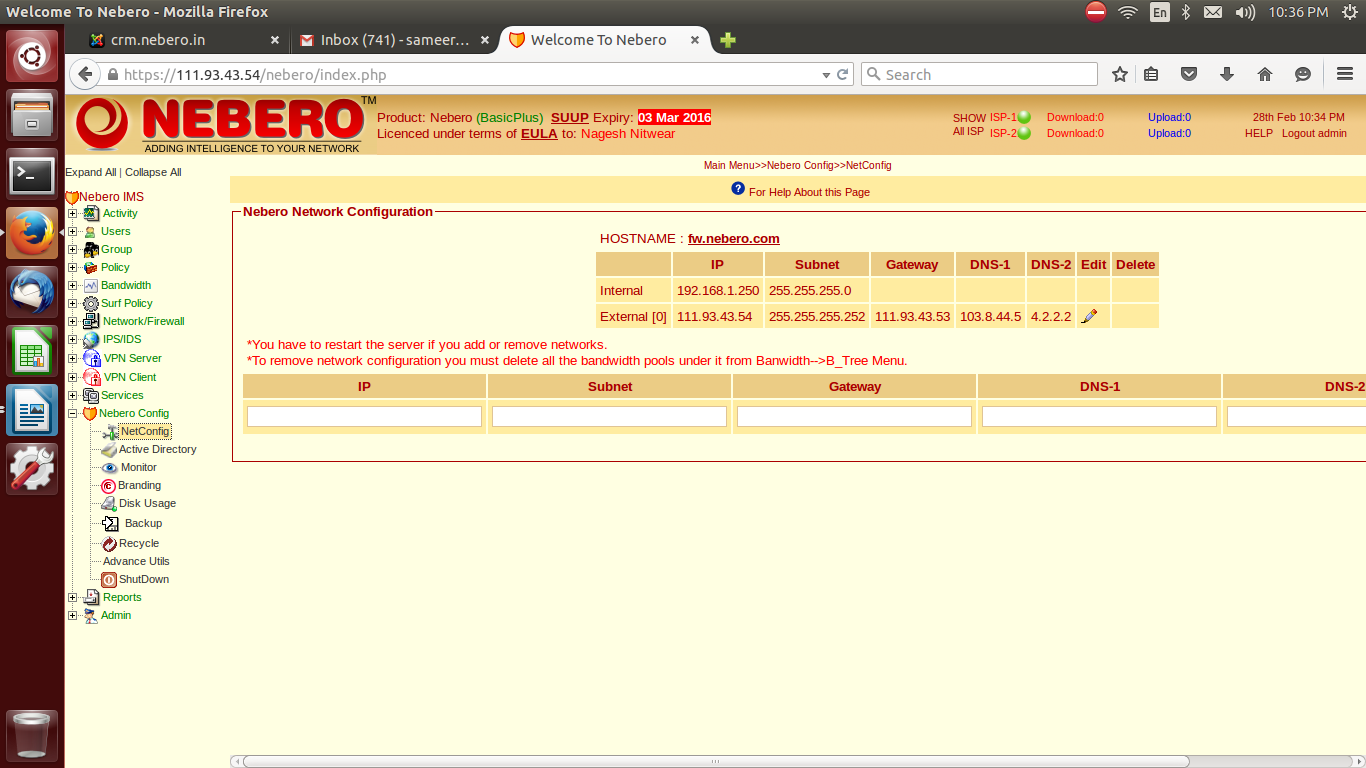Image resolution: width=1366 pixels, height=768 pixels.
Task: Expand the Activity tree node
Action: 72,213
